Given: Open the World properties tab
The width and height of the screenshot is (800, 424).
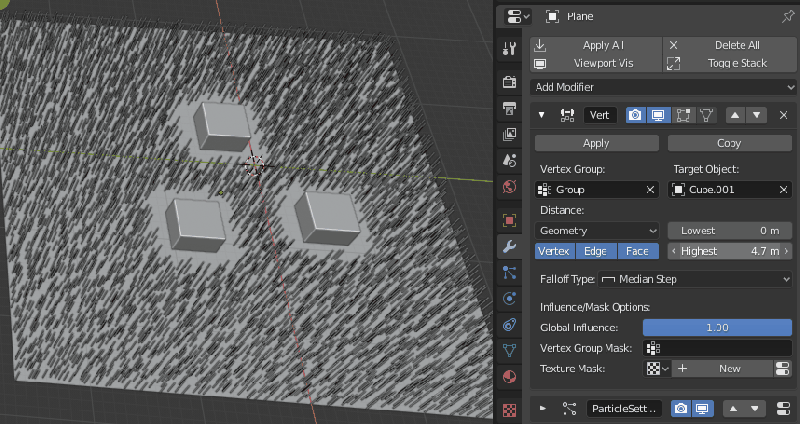Looking at the screenshot, I should pos(509,186).
